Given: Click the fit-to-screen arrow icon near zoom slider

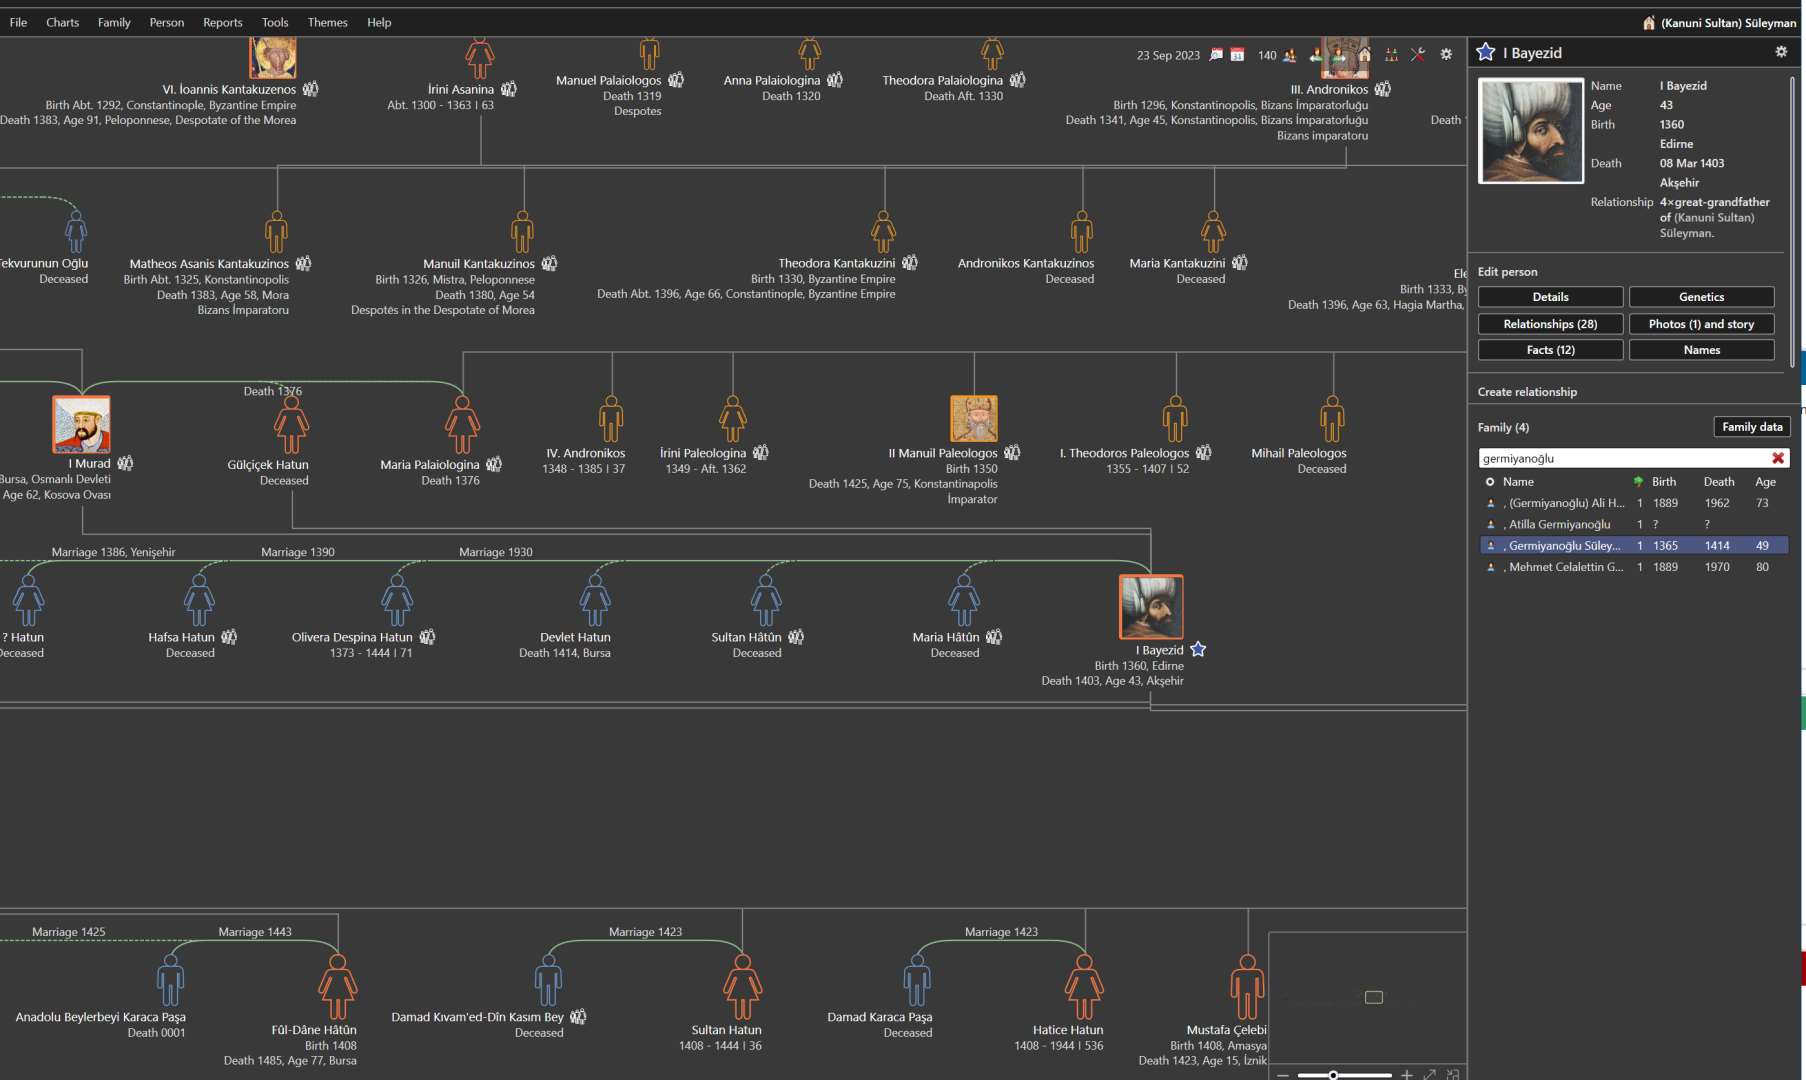Looking at the screenshot, I should tap(1430, 1074).
